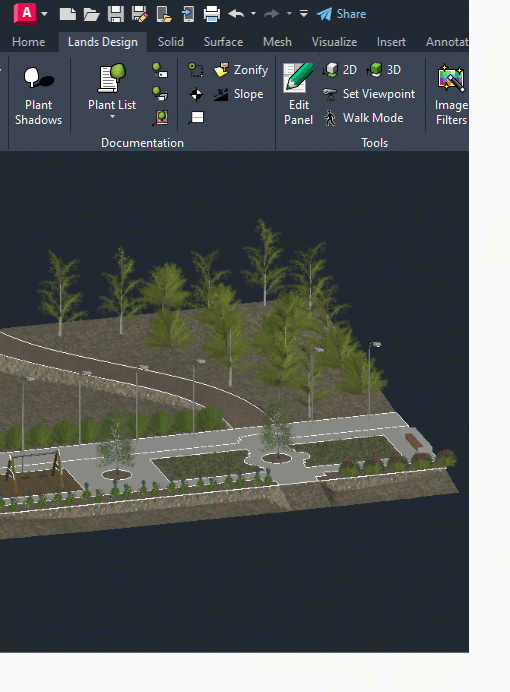Expand the Tools panel title

point(374,143)
